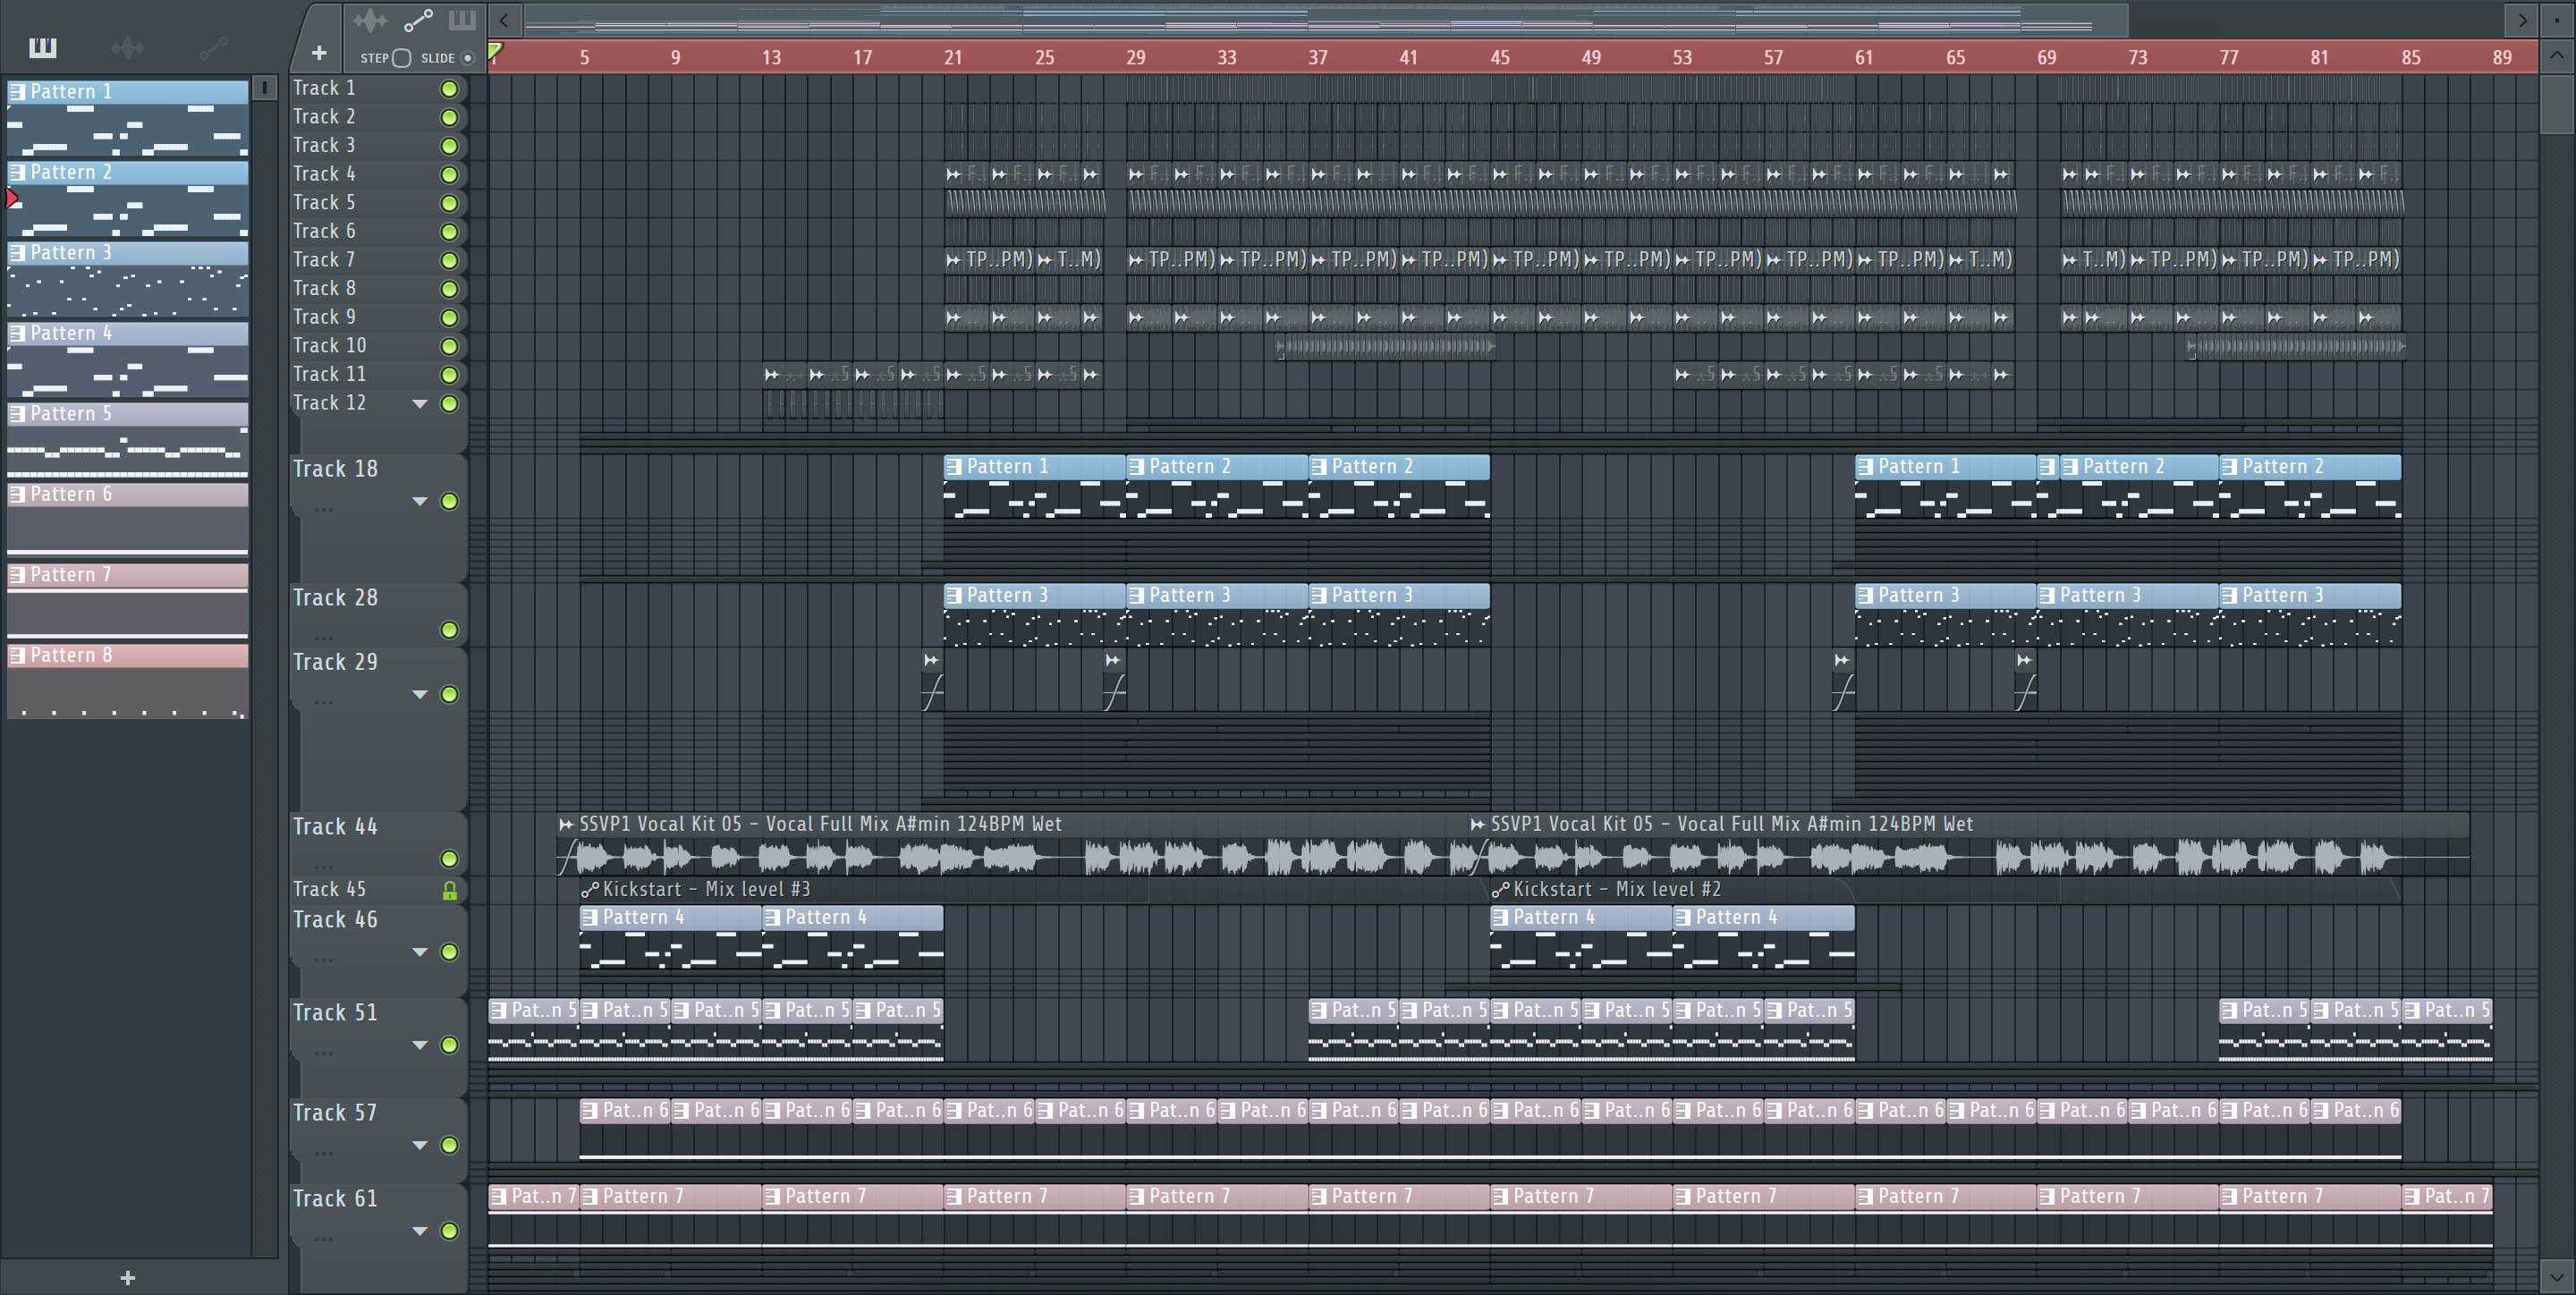The width and height of the screenshot is (2576, 1295).
Task: Mute Track 11 with its green LED
Action: (450, 375)
